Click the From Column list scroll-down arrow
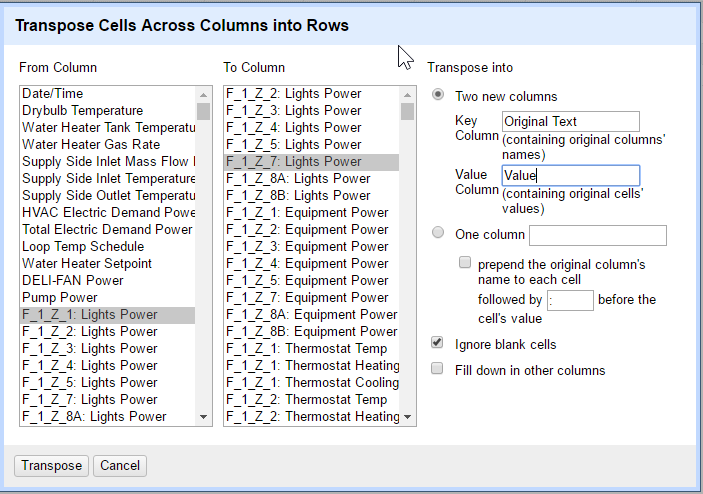 pyautogui.click(x=204, y=417)
